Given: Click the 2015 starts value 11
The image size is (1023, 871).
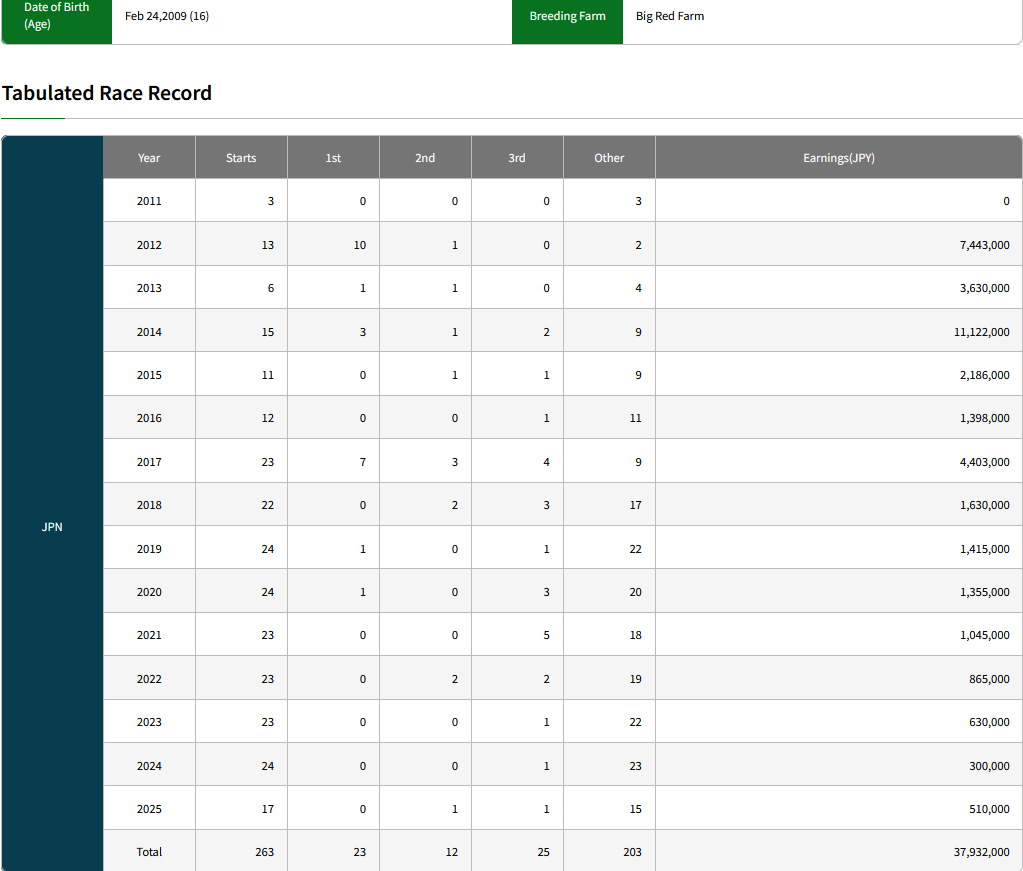Looking at the screenshot, I should [267, 374].
